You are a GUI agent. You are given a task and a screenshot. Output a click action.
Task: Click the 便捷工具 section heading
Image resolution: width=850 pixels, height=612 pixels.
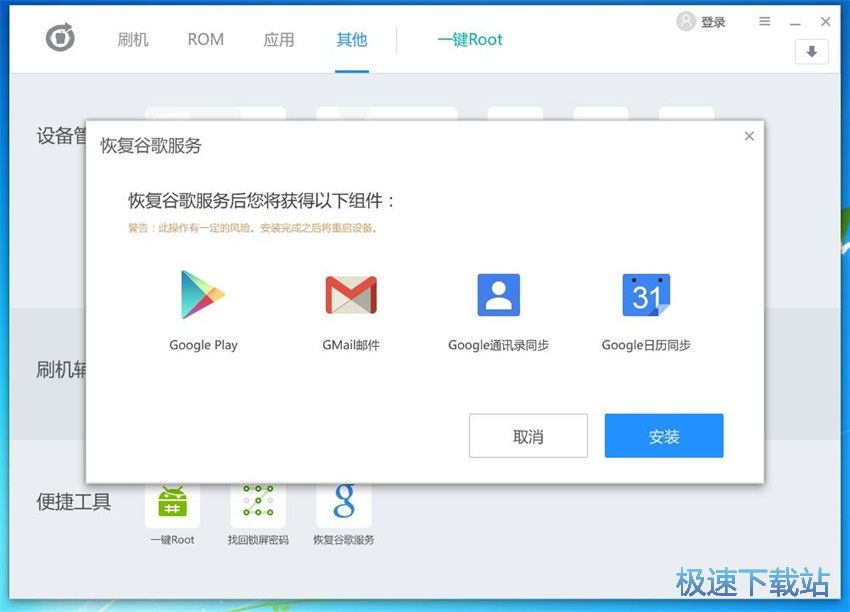[x=74, y=502]
